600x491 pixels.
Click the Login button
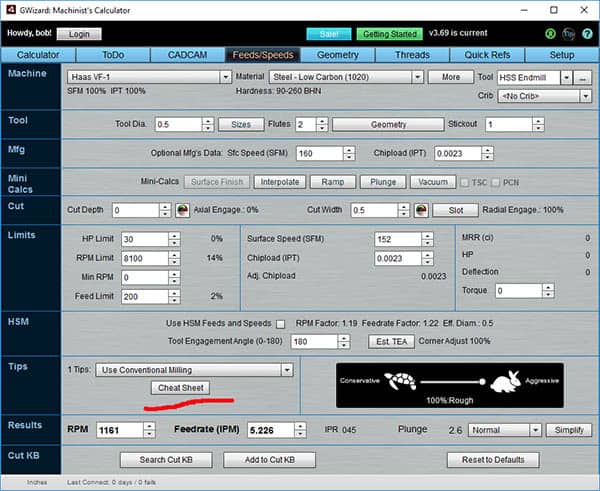pyautogui.click(x=79, y=34)
